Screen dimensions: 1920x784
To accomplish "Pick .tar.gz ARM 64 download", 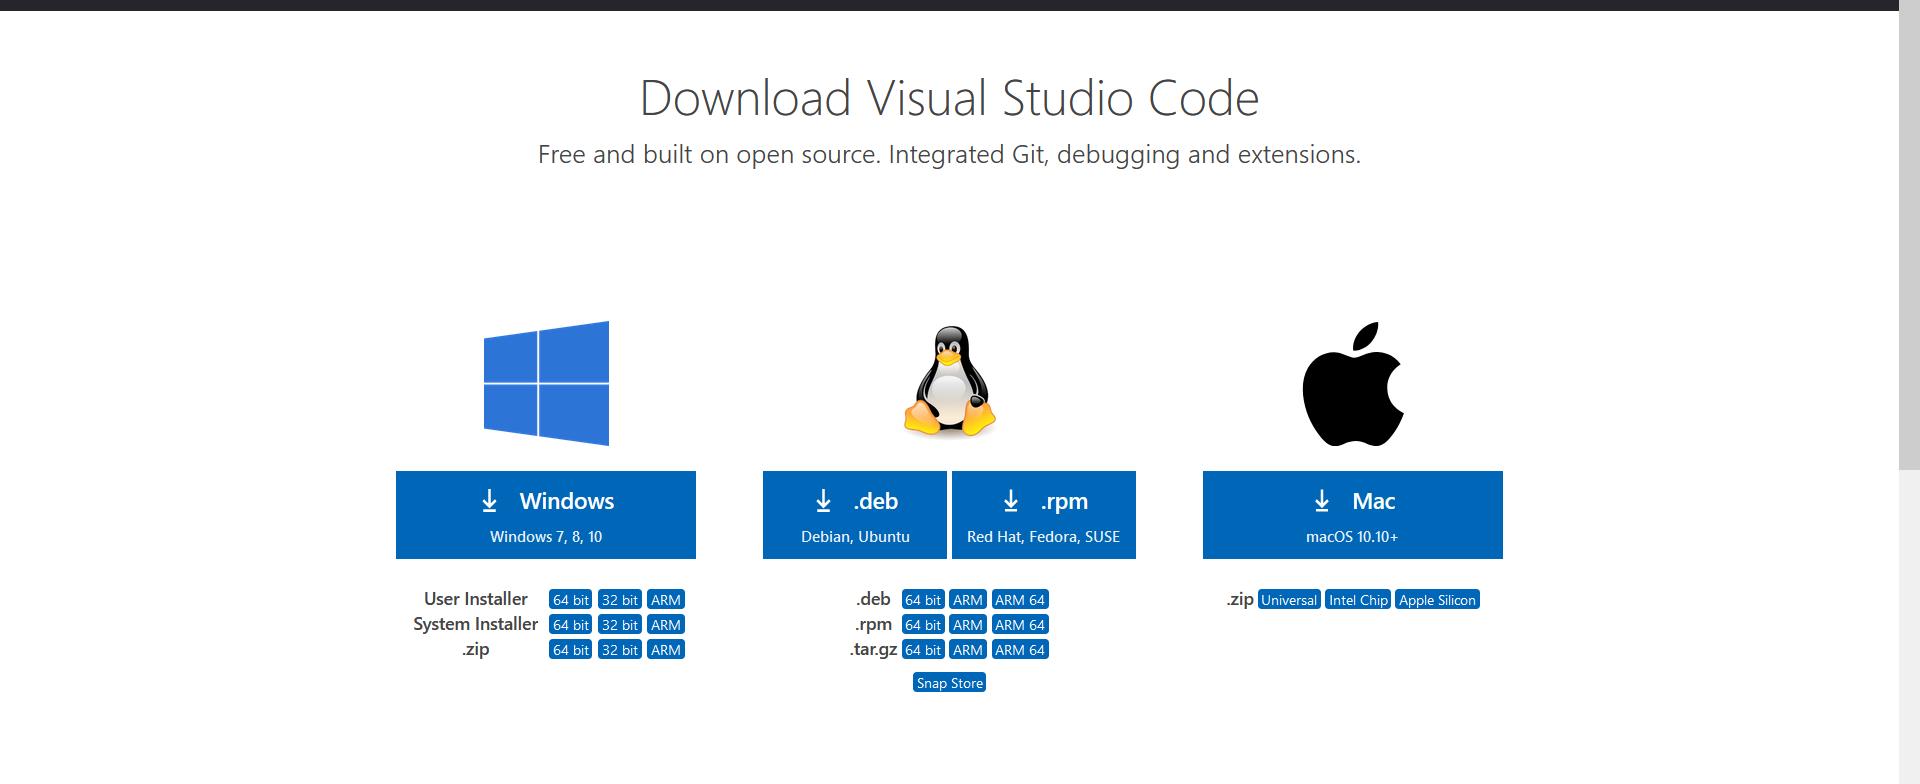I will coord(1020,650).
